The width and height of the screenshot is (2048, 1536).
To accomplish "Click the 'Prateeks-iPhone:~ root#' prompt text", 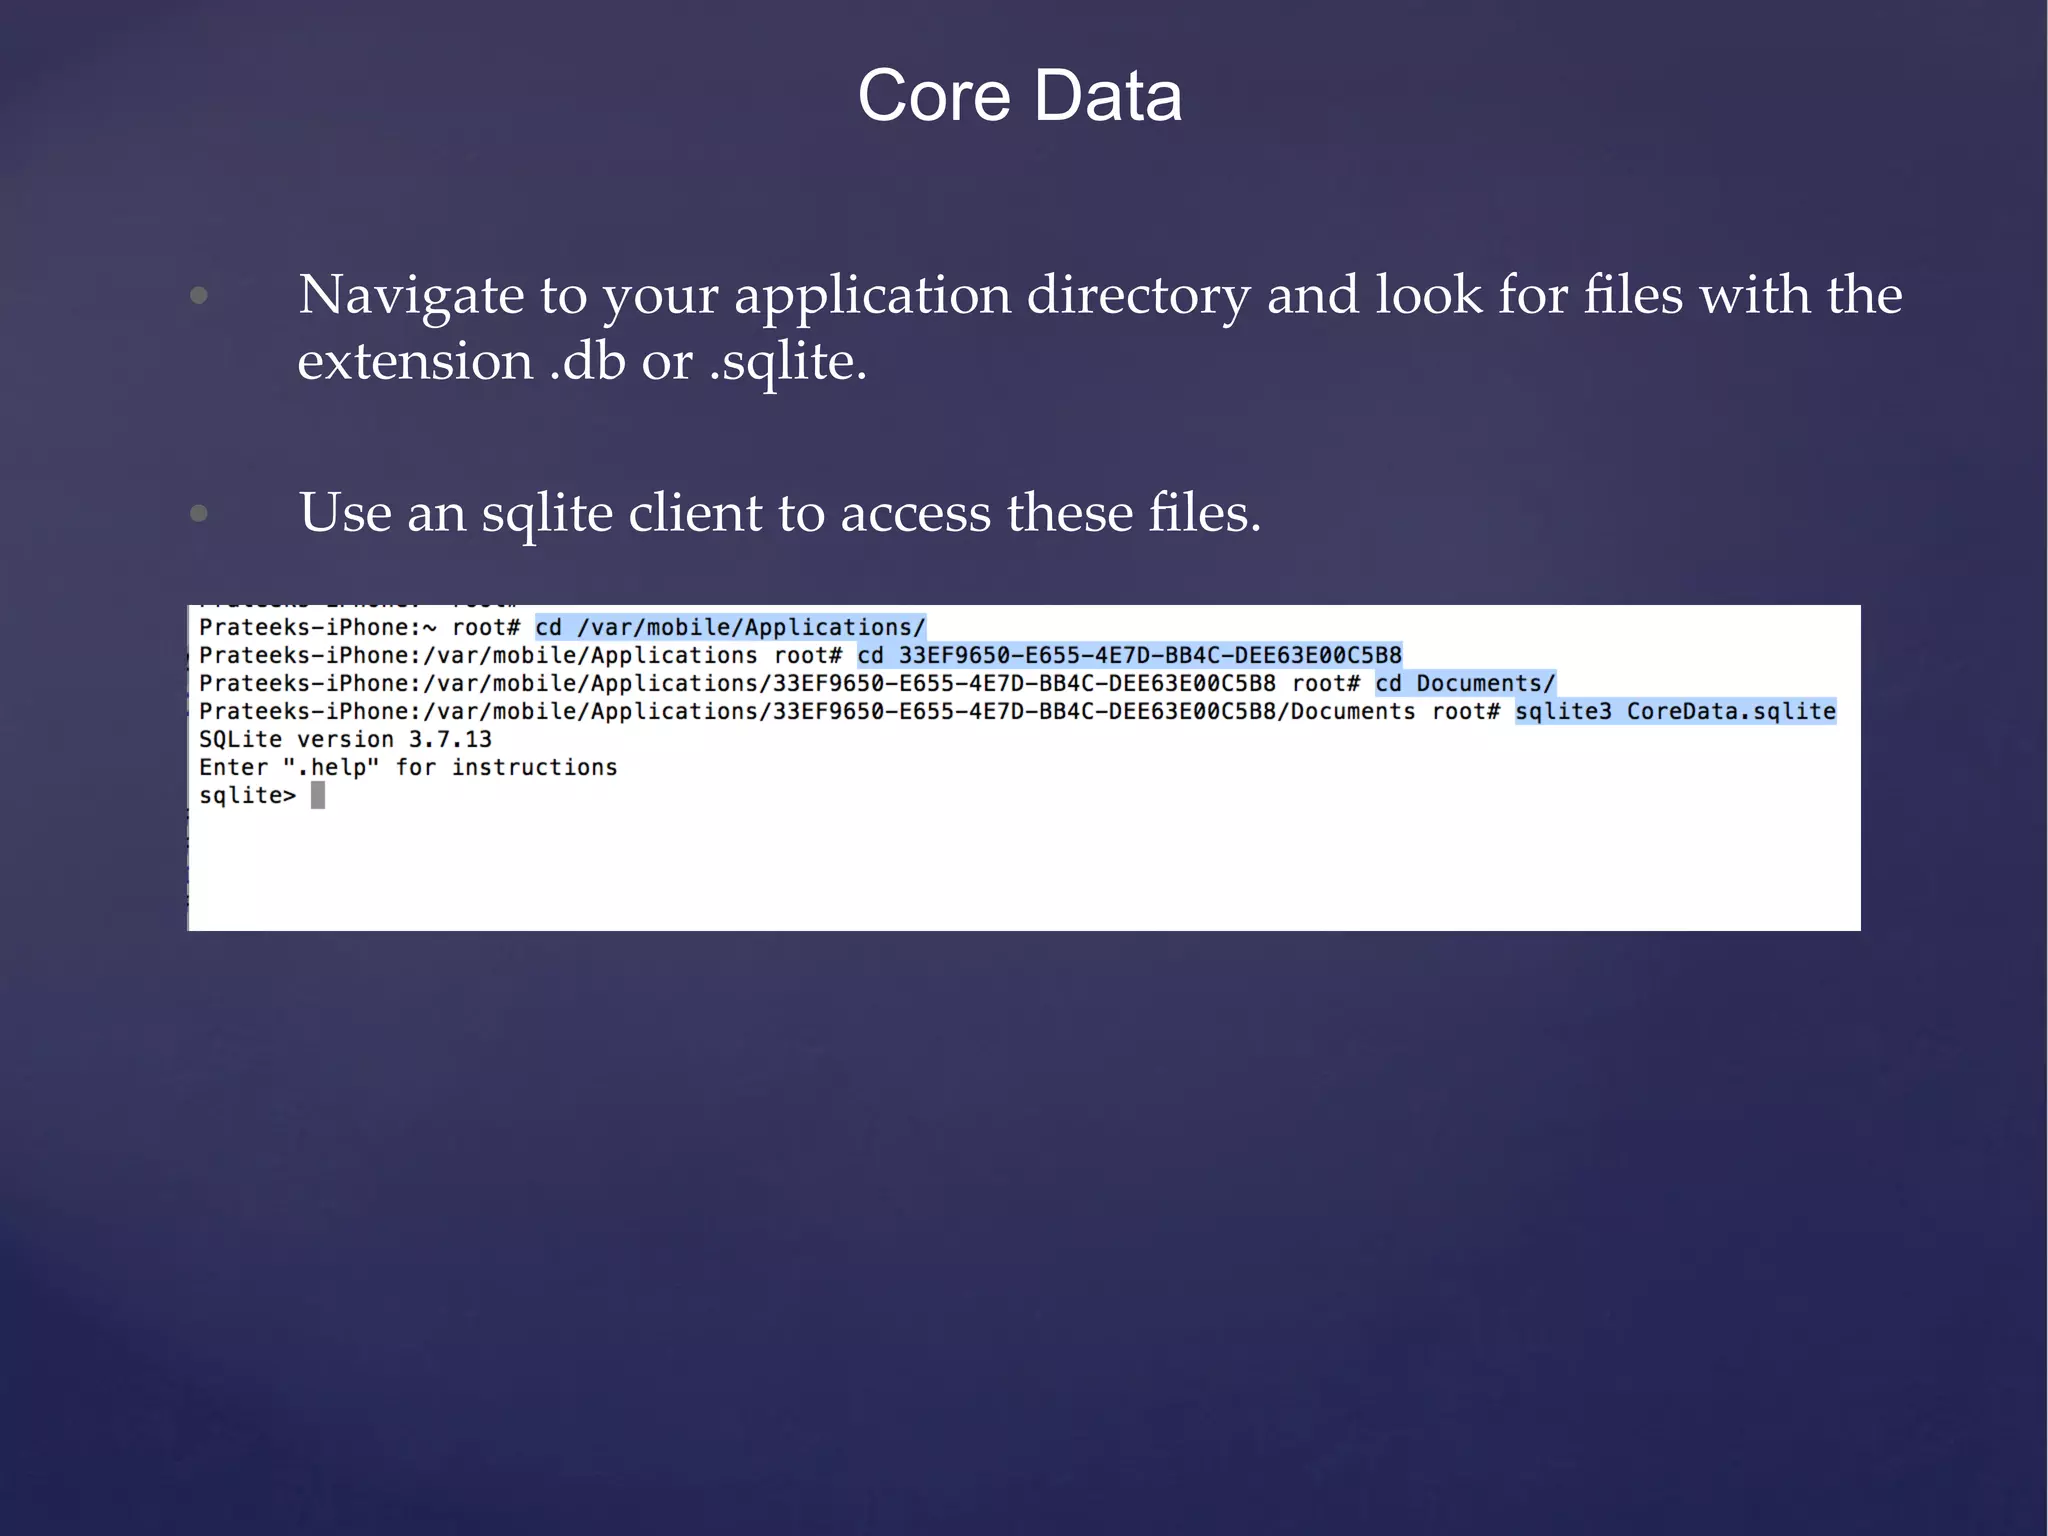I will (359, 627).
